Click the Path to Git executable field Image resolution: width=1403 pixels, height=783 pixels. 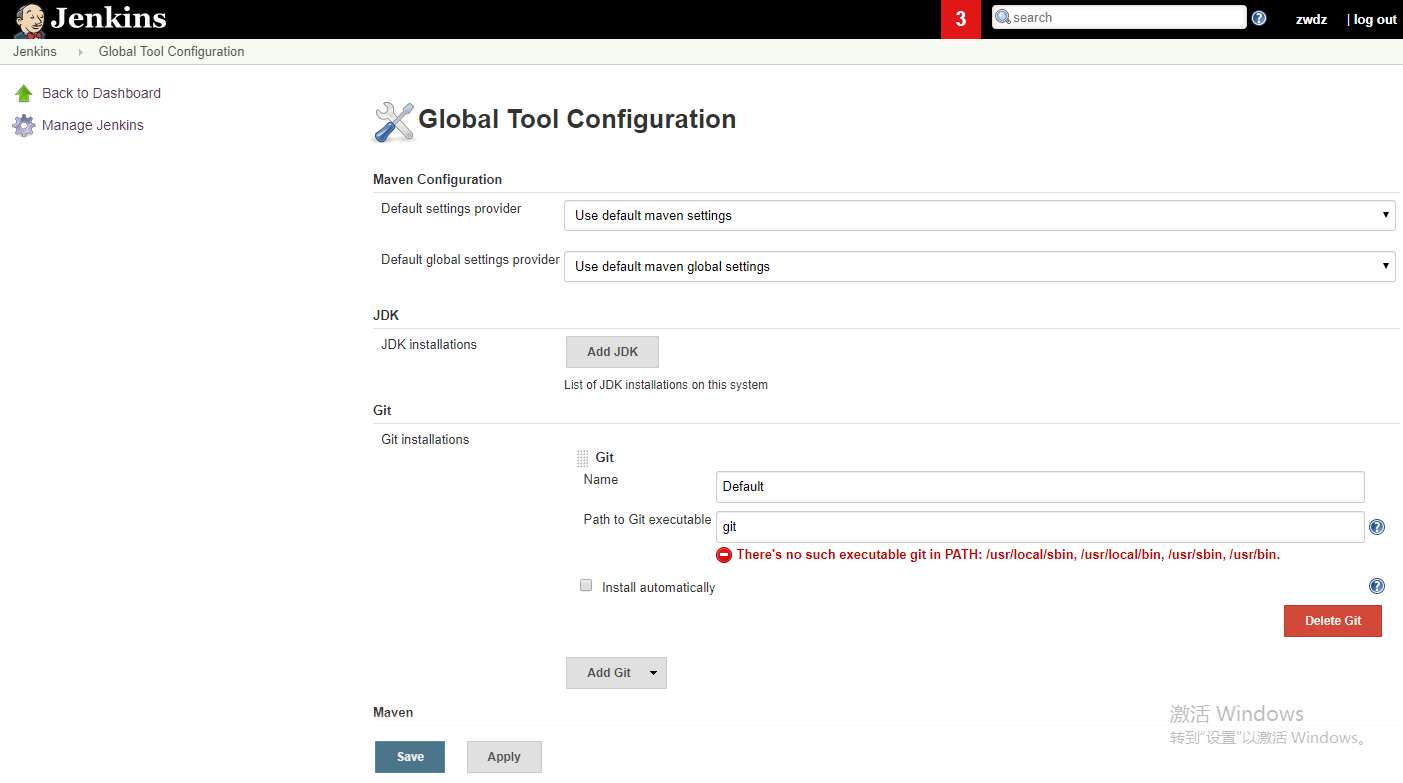(x=1040, y=527)
